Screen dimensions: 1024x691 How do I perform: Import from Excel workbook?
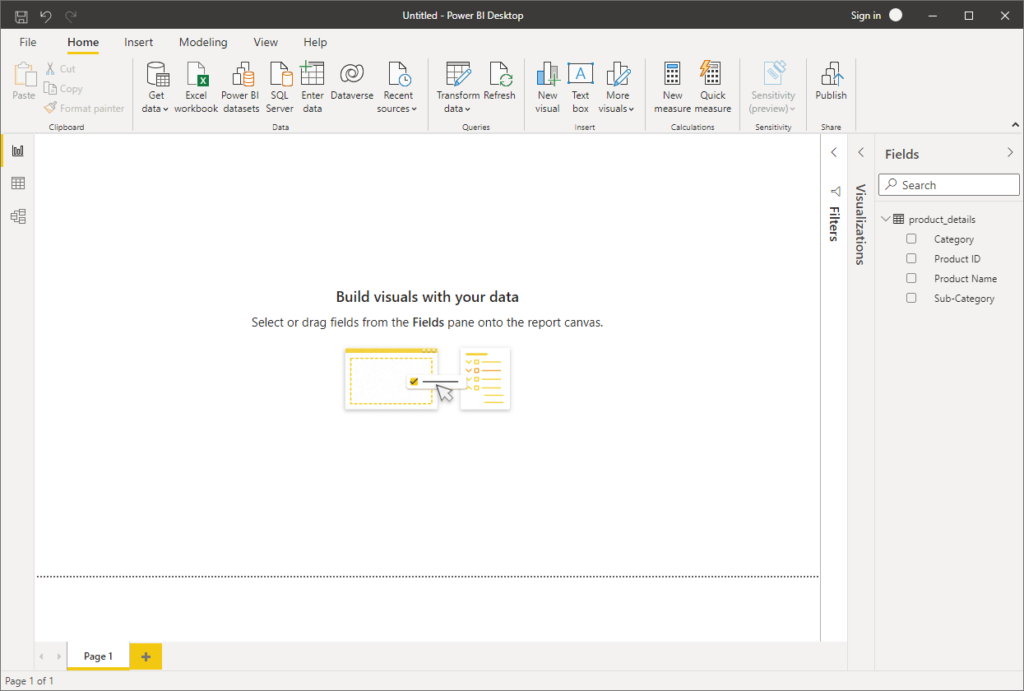196,88
